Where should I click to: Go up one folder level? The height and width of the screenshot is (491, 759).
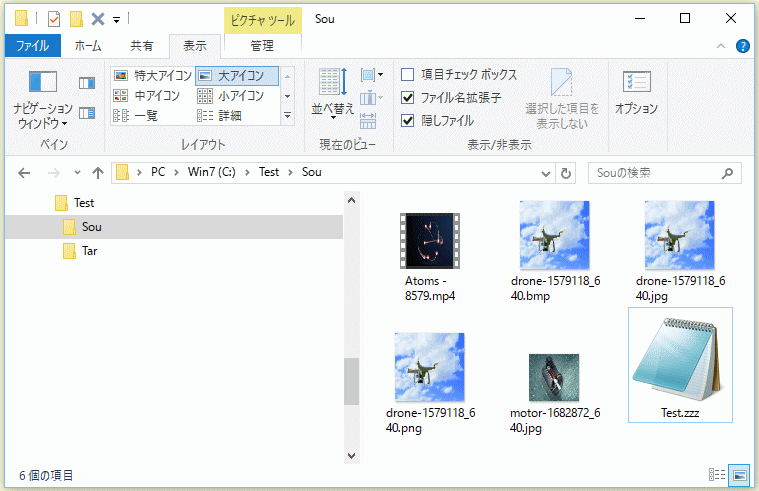tap(98, 173)
